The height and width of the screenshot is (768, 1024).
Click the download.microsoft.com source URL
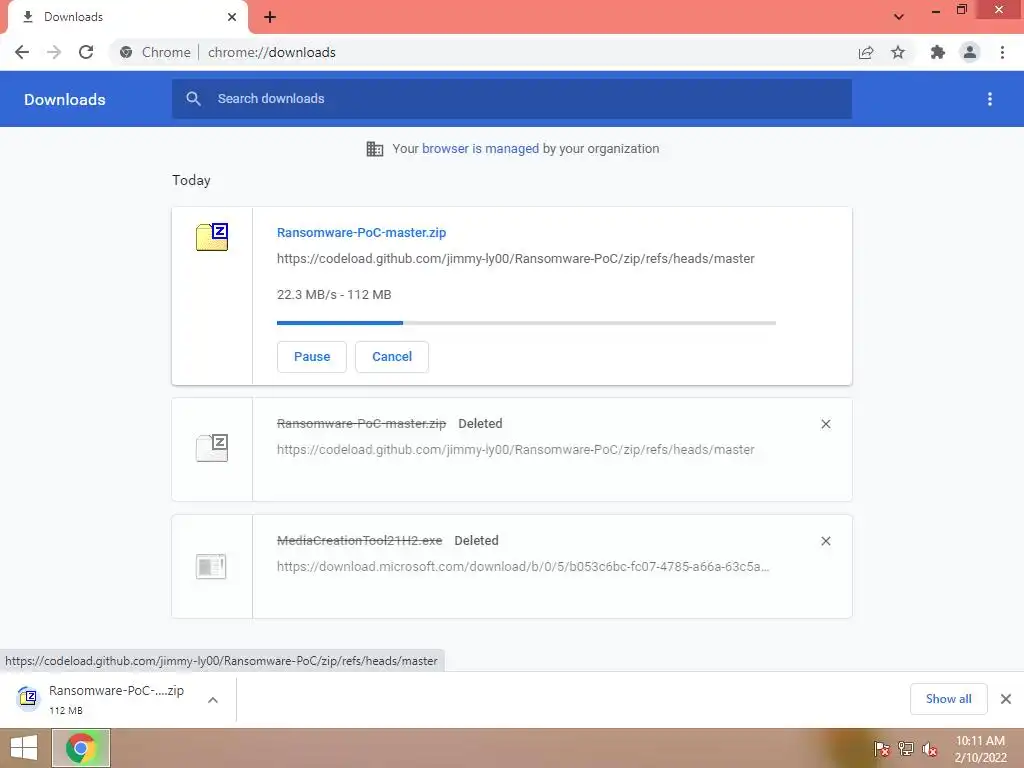pos(523,567)
